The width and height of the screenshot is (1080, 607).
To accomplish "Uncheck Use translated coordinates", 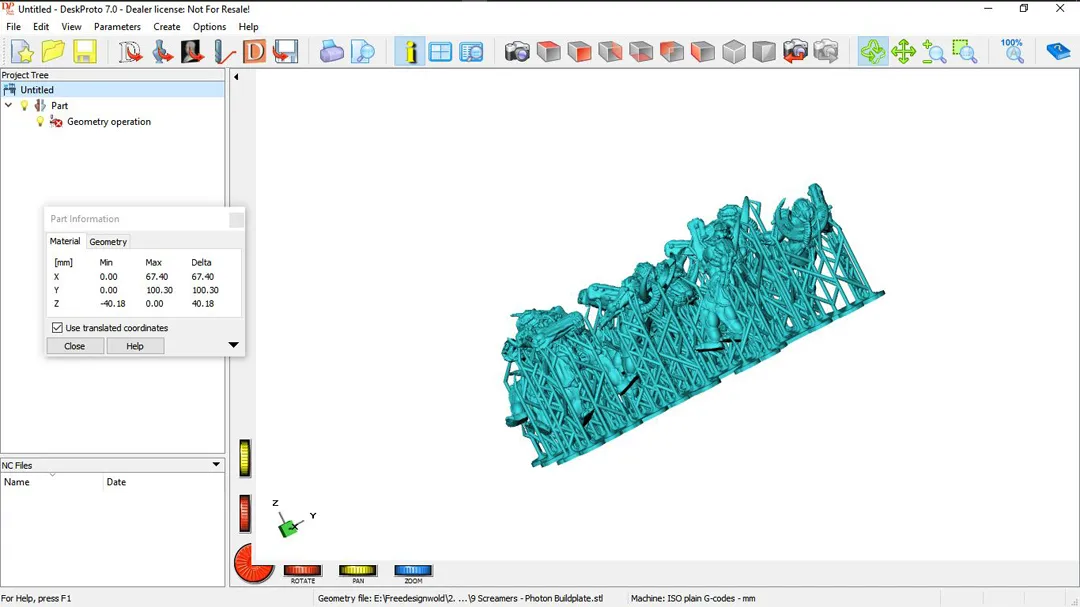I will [57, 328].
